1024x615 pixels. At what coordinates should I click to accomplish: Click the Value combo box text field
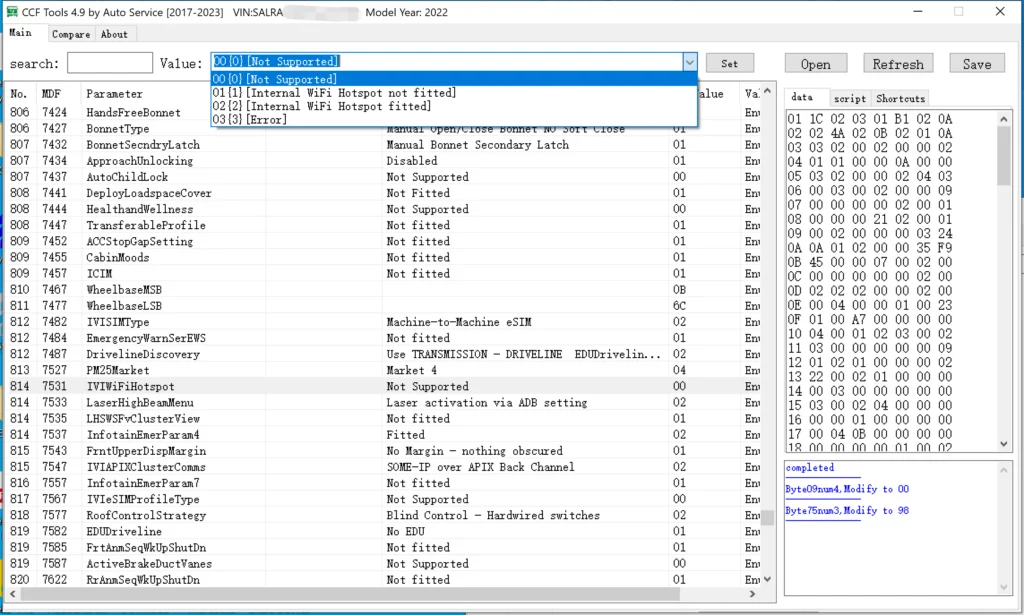click(447, 61)
